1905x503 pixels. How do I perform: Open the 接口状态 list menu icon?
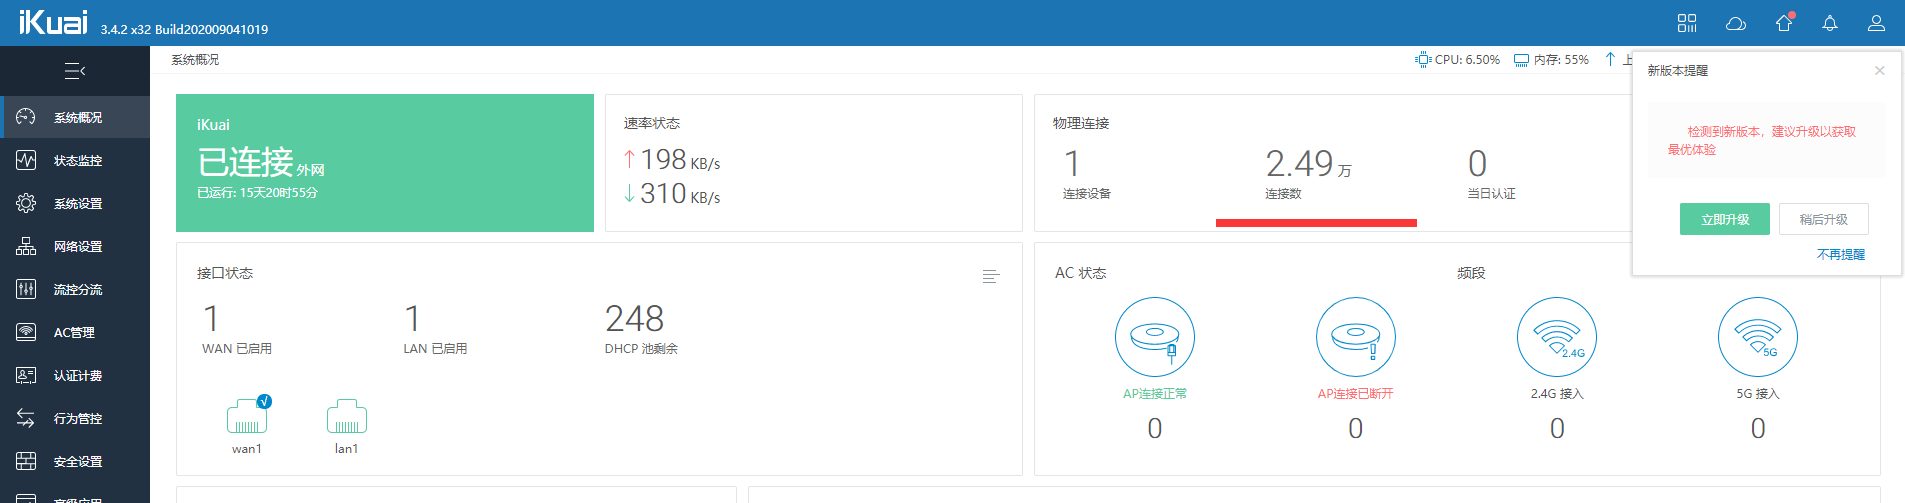click(x=991, y=276)
